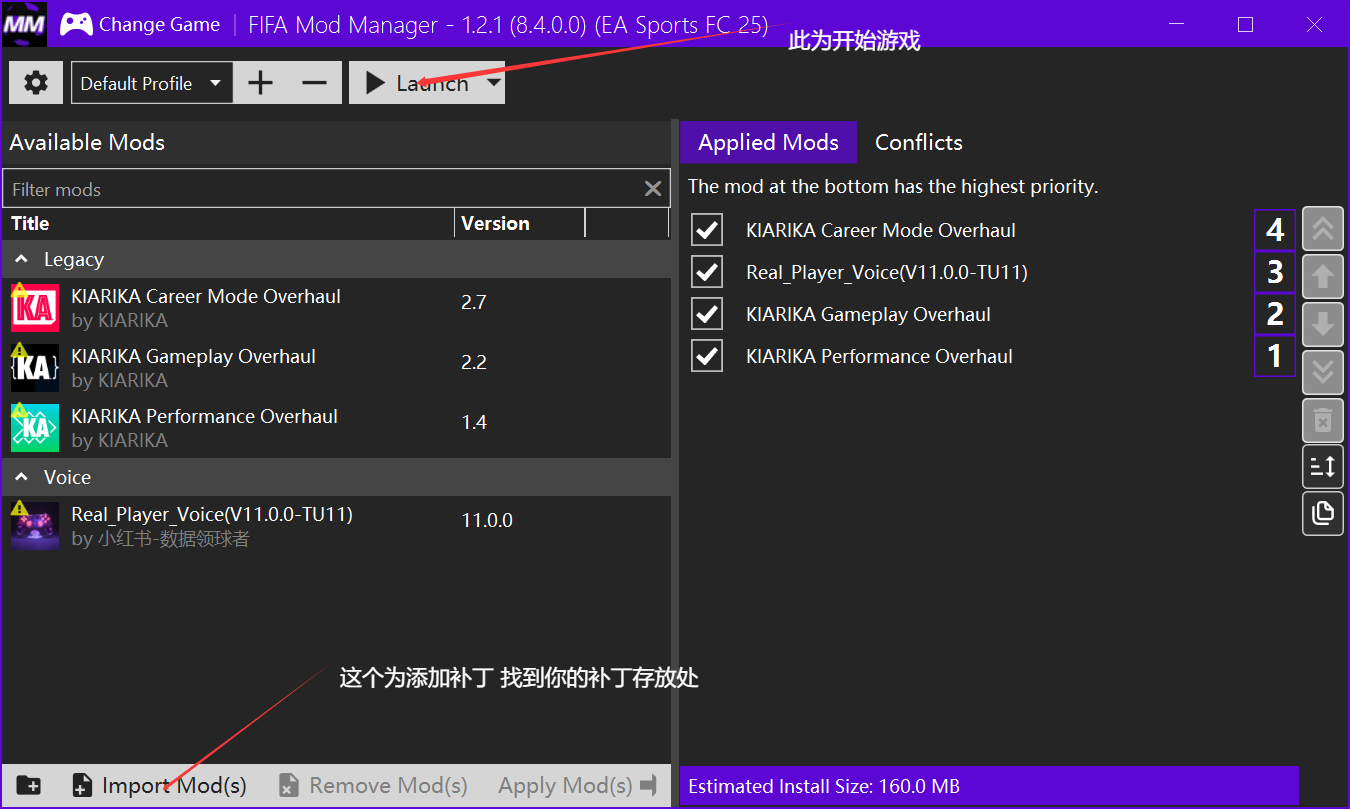
Task: Move mod up one position
Action: 1322,277
